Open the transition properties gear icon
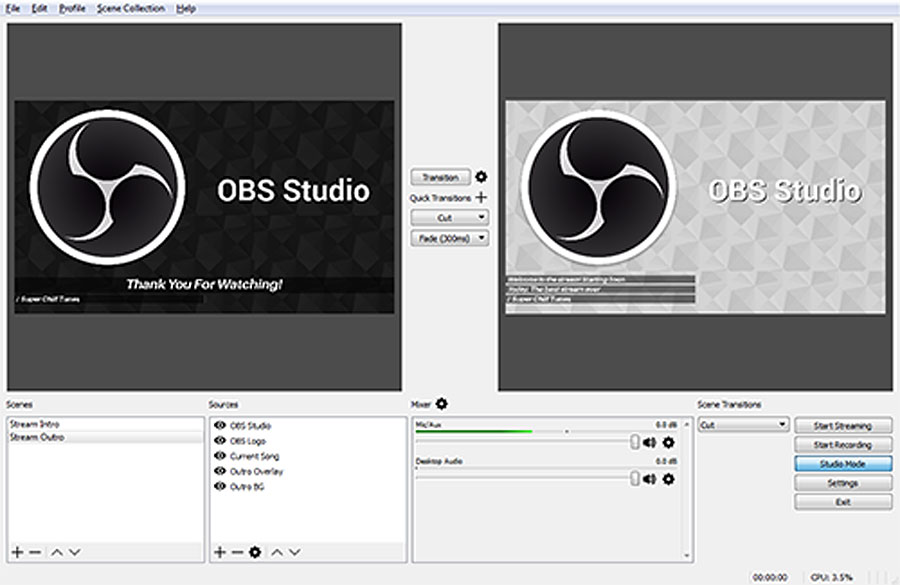This screenshot has height=585, width=900. (481, 177)
